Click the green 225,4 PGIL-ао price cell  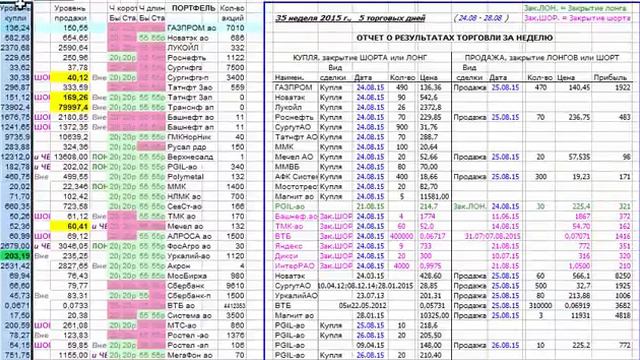pos(581,207)
